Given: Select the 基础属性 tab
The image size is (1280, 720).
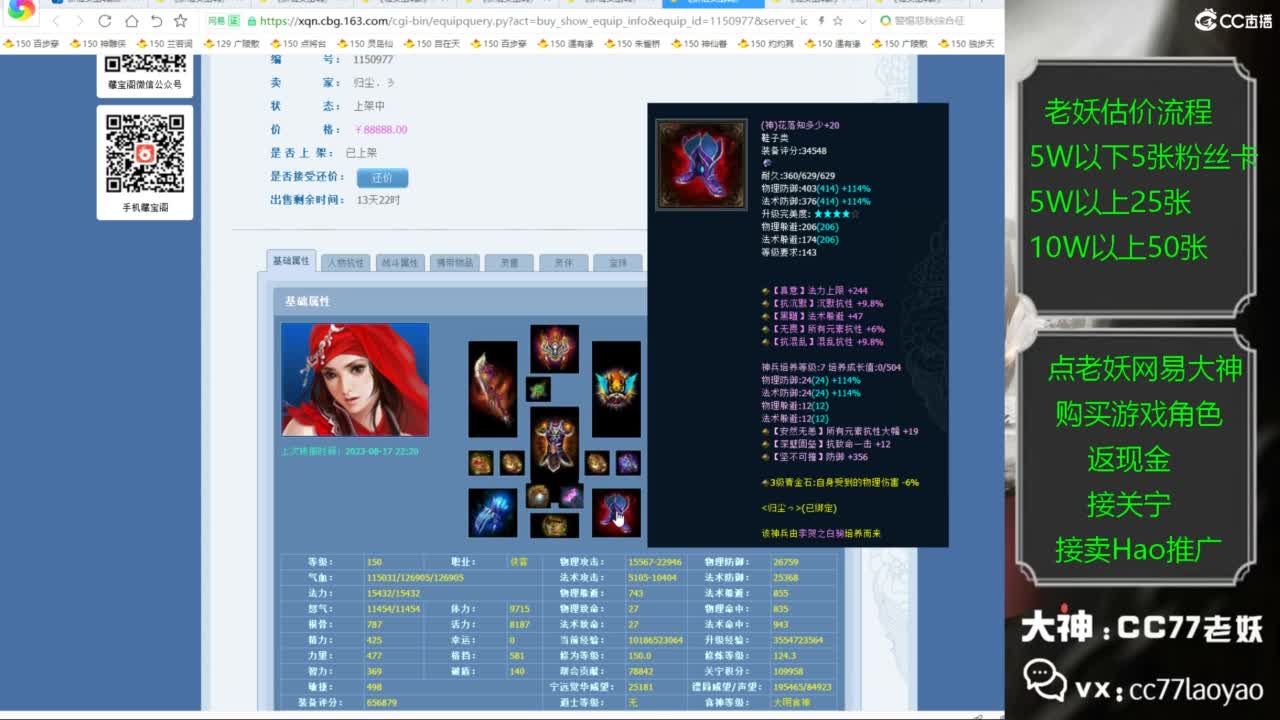Looking at the screenshot, I should (292, 261).
